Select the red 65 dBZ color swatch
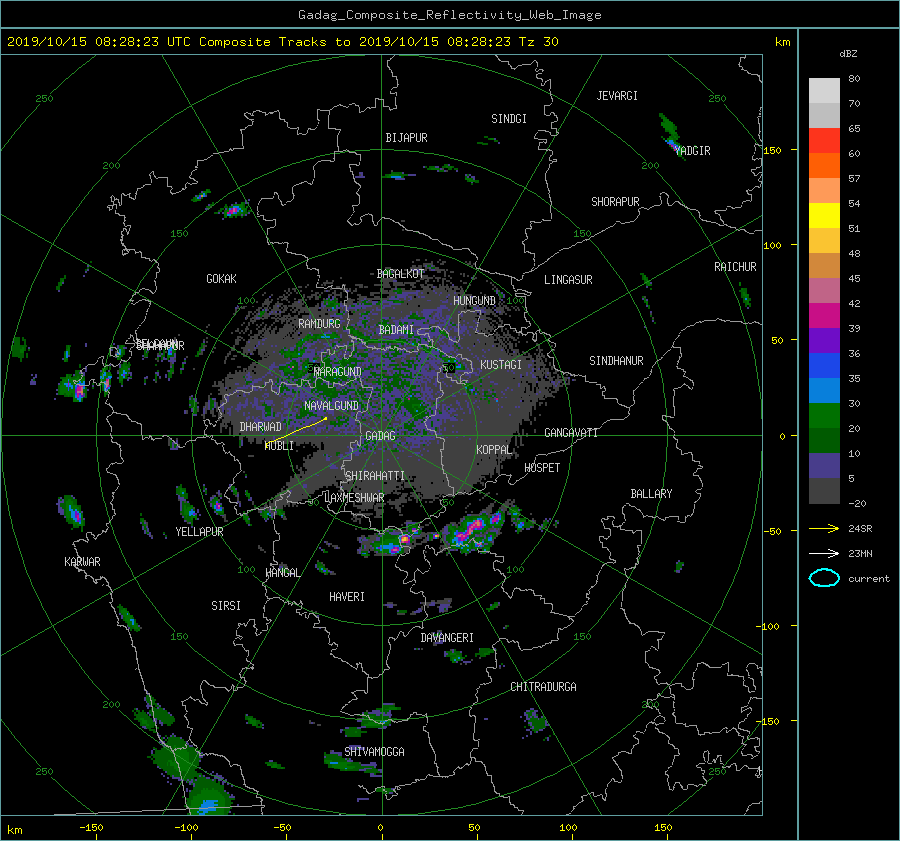 (x=824, y=141)
